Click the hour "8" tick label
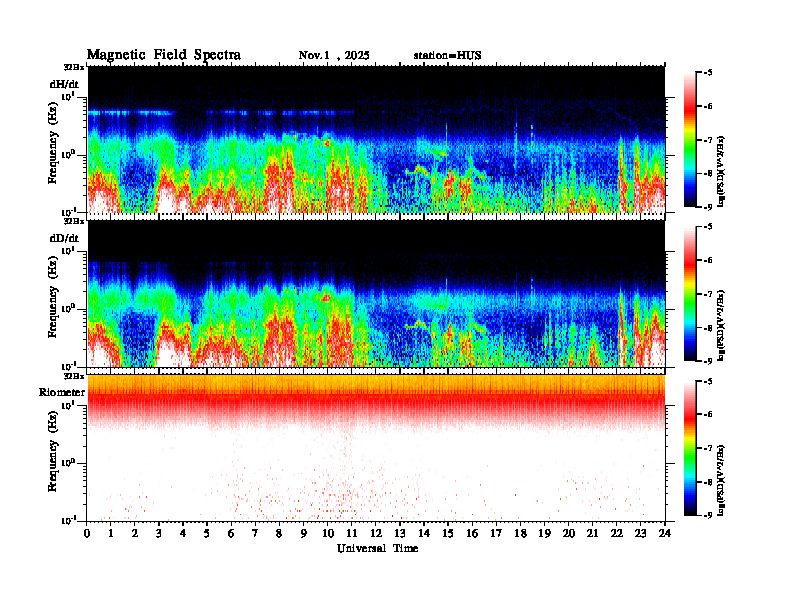Image resolution: width=792 pixels, height=612 pixels. 279,533
